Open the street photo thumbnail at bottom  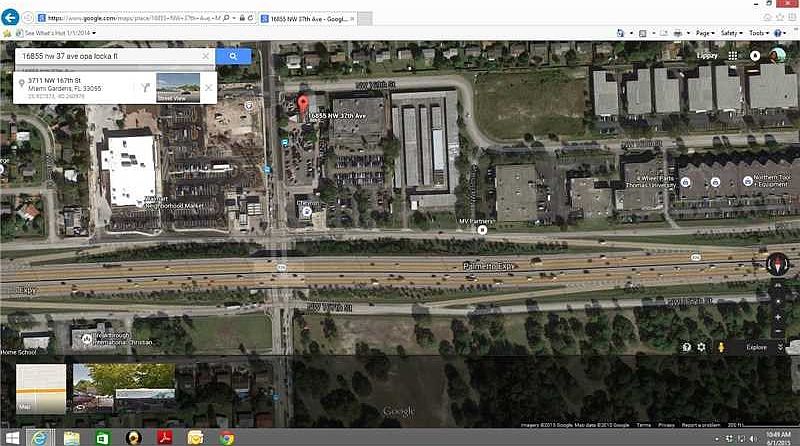123,388
